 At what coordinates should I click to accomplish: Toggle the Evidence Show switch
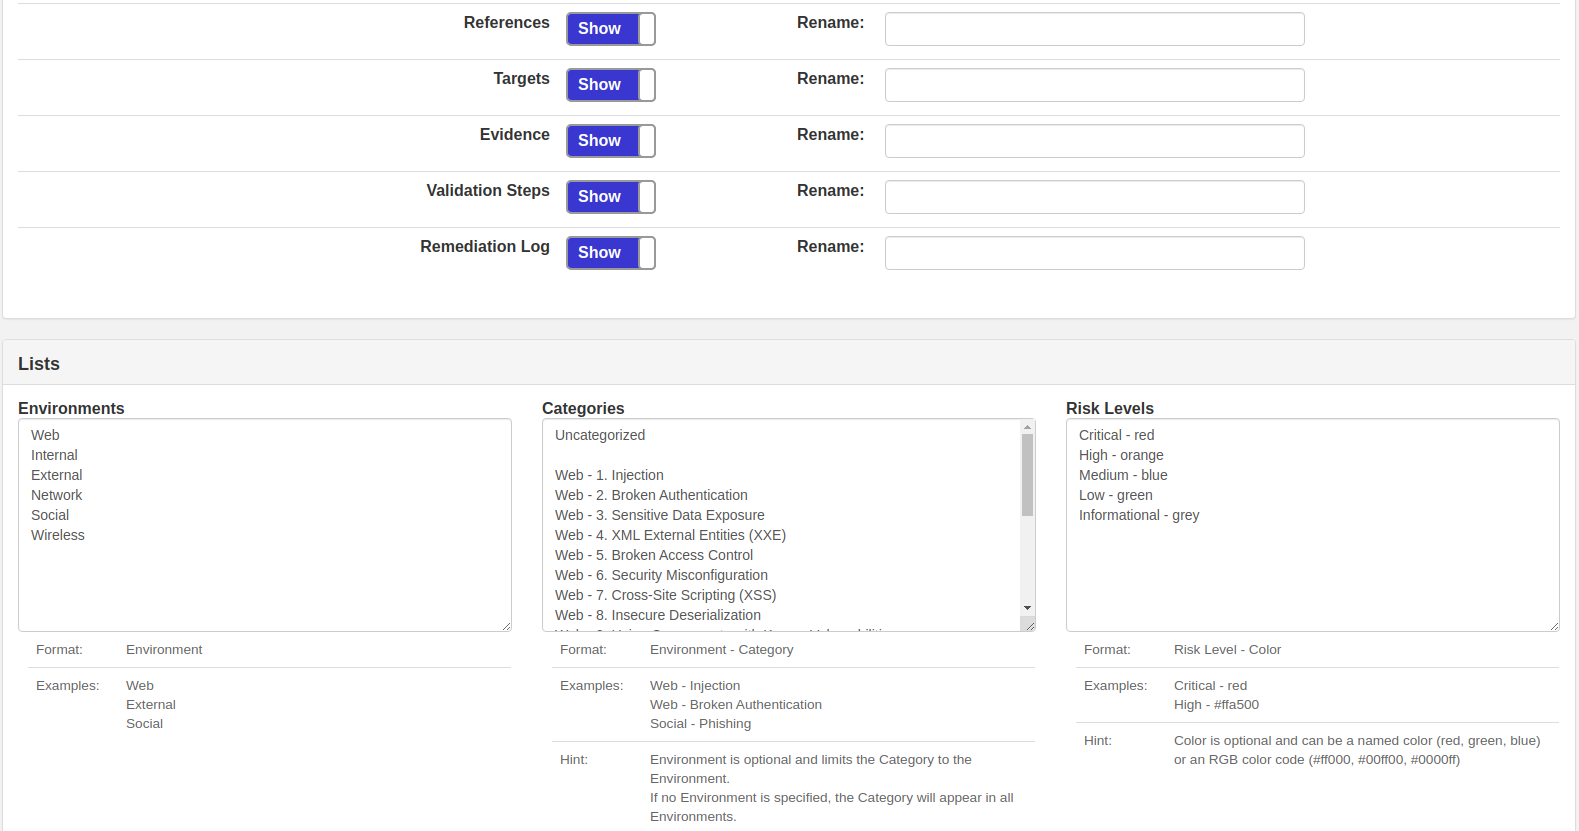click(x=611, y=141)
